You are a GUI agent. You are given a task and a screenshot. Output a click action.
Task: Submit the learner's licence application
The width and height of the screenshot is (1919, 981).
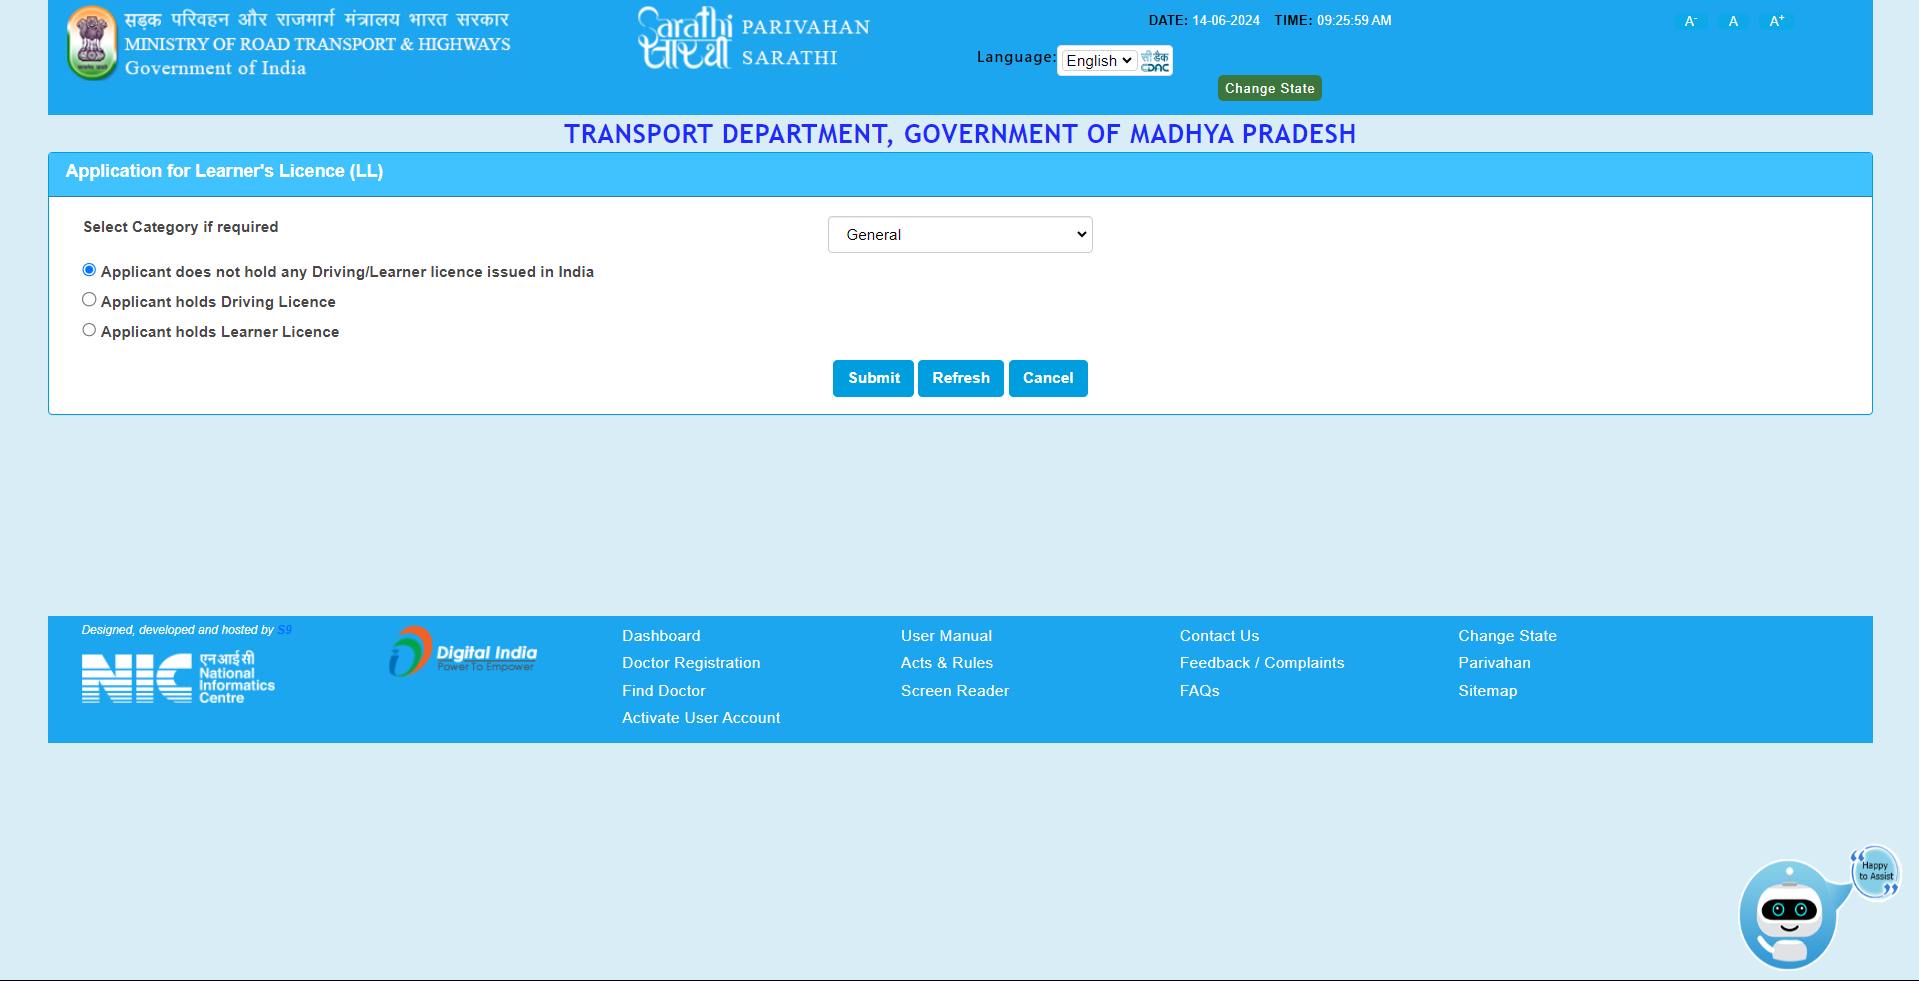(873, 378)
